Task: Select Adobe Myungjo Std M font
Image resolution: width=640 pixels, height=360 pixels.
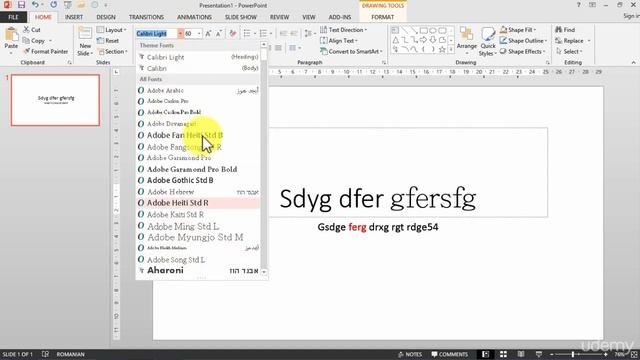Action: (198, 237)
